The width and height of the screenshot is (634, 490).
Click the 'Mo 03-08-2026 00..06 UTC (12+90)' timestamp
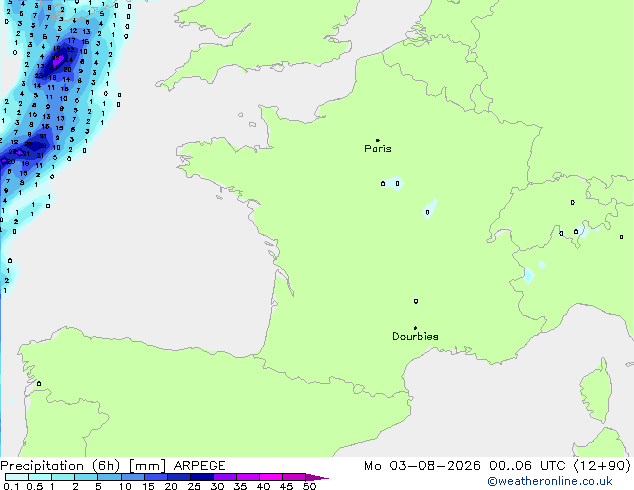(497, 466)
